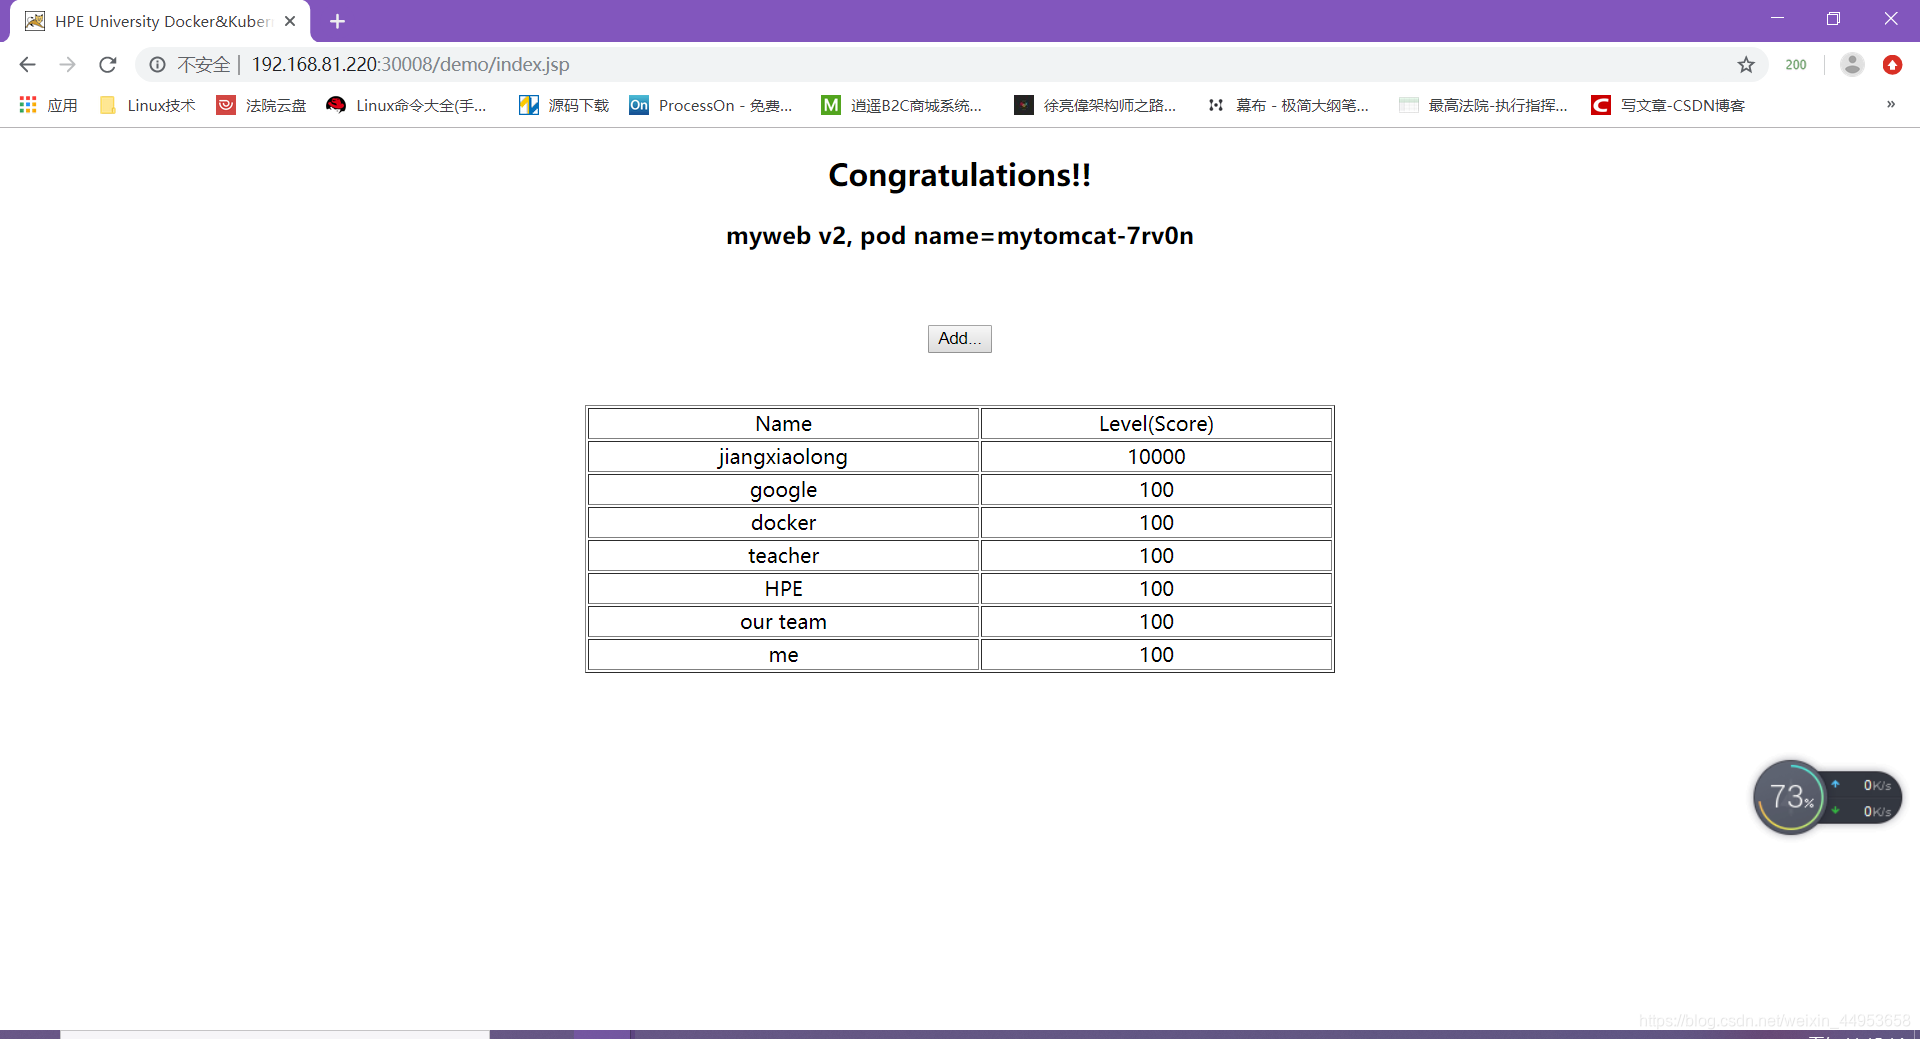
Task: Open the 写文章-CSDN博客 bookmark
Action: (x=1668, y=105)
